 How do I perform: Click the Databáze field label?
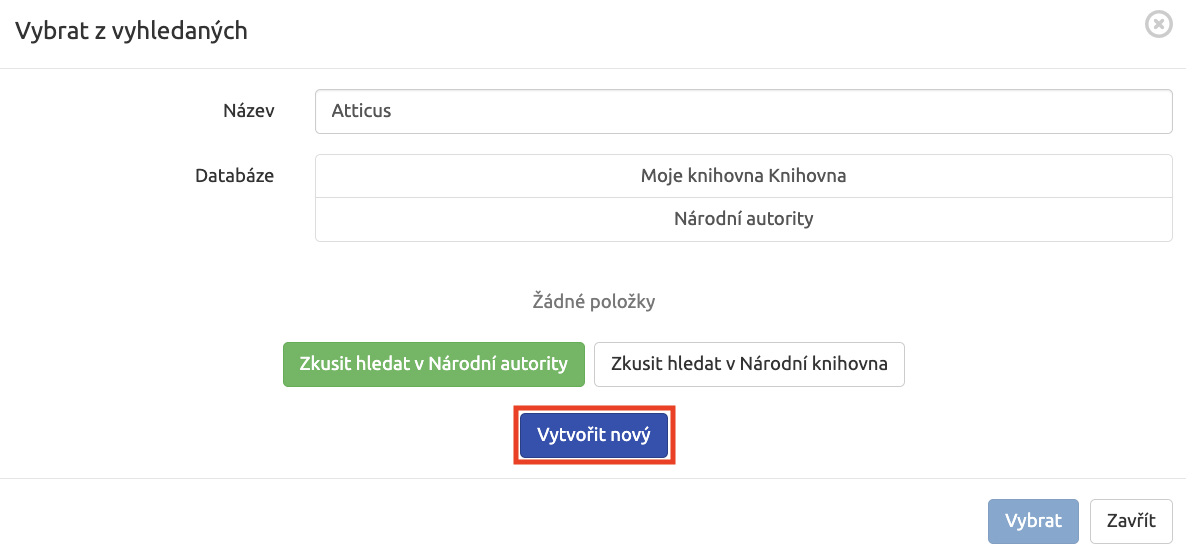234,176
